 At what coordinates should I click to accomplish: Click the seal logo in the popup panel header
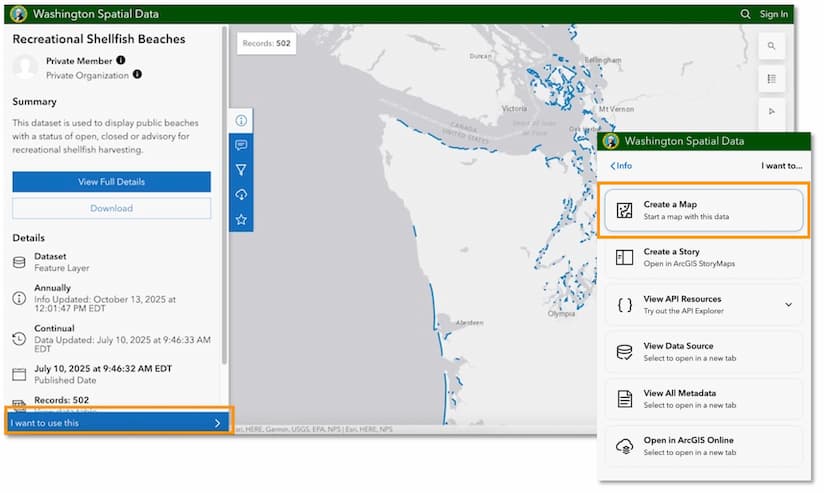click(611, 141)
